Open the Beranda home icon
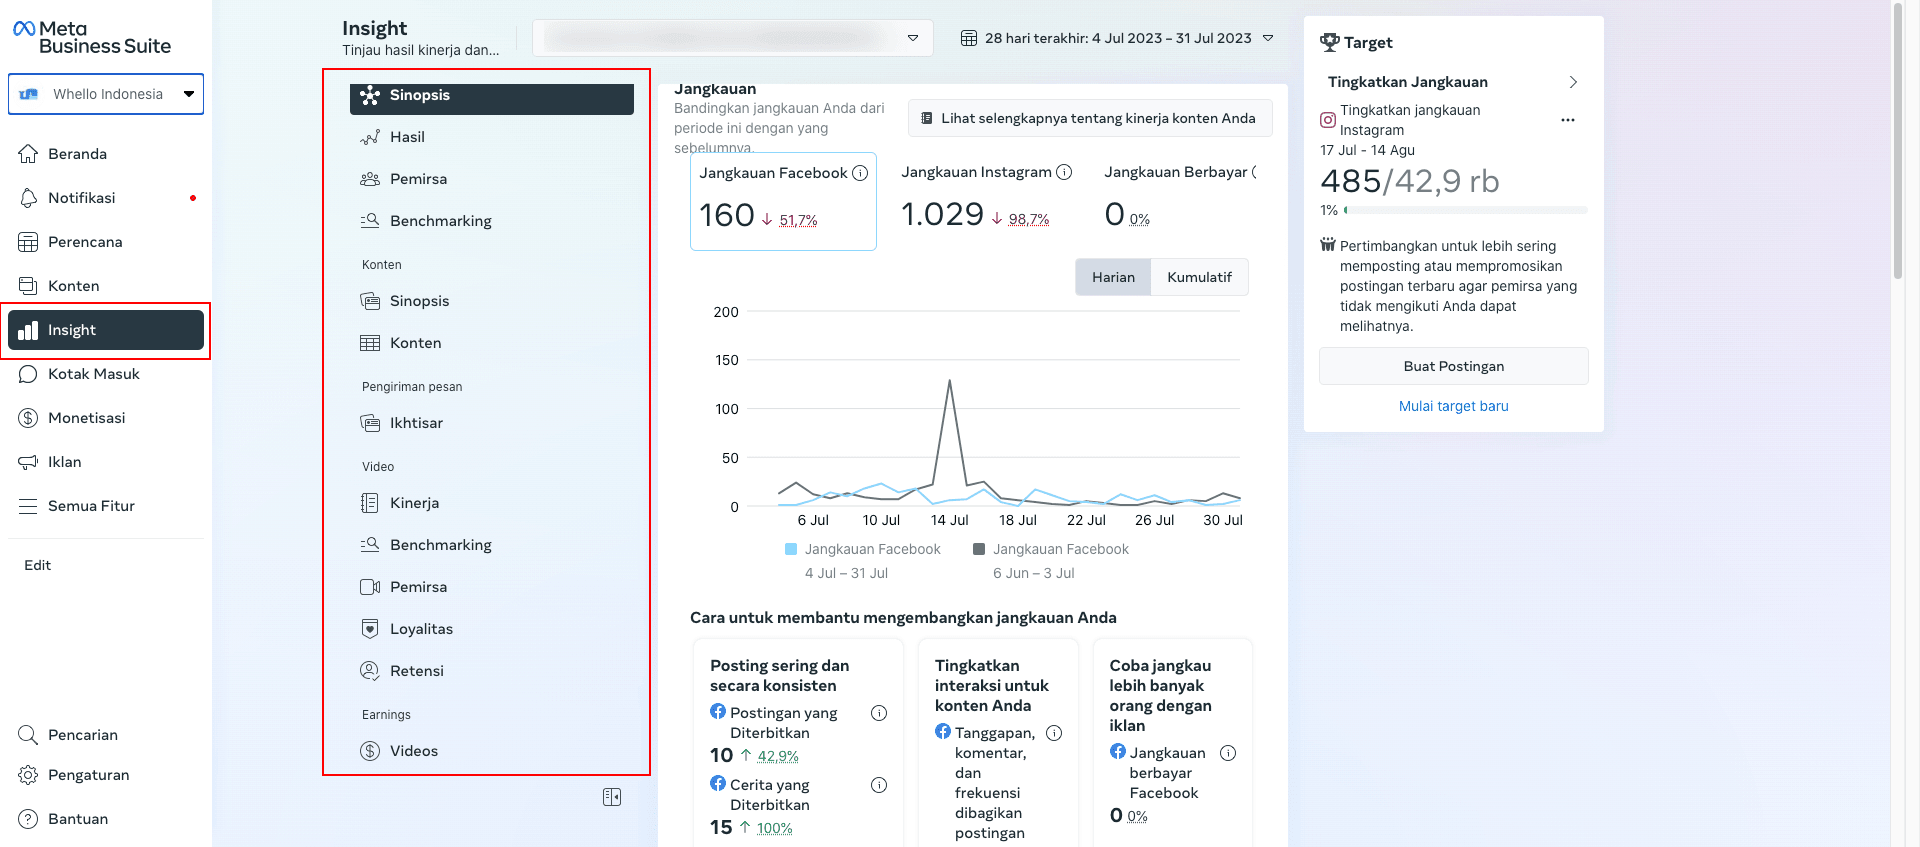 point(28,154)
